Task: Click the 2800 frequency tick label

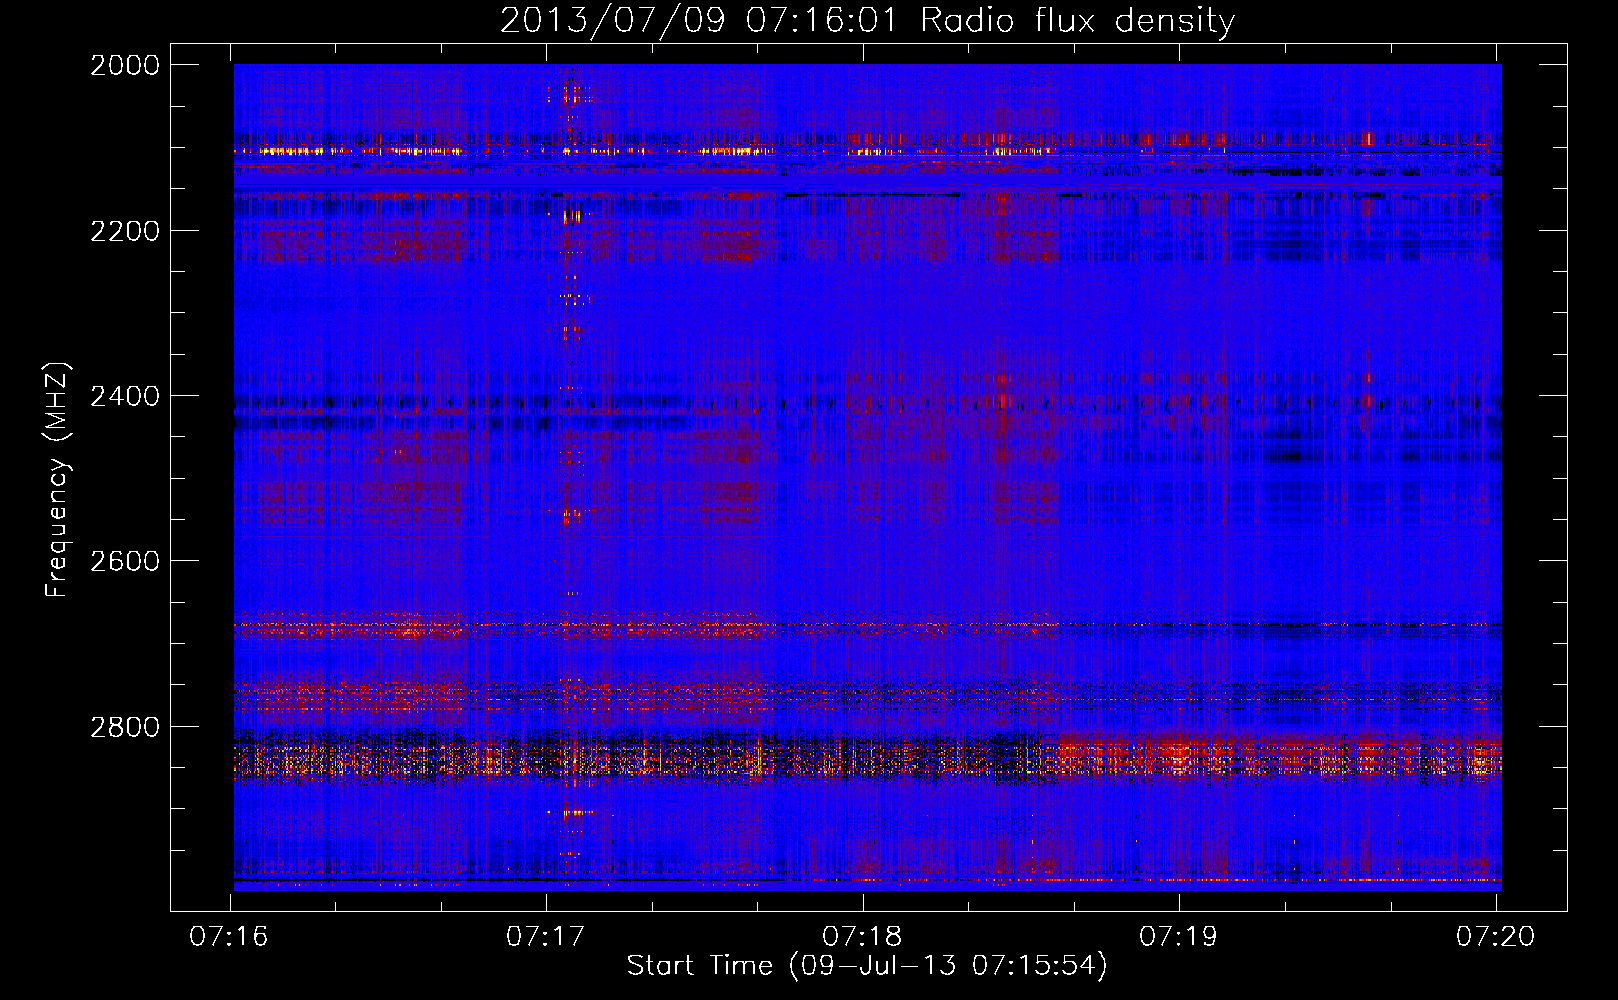Action: coord(125,727)
